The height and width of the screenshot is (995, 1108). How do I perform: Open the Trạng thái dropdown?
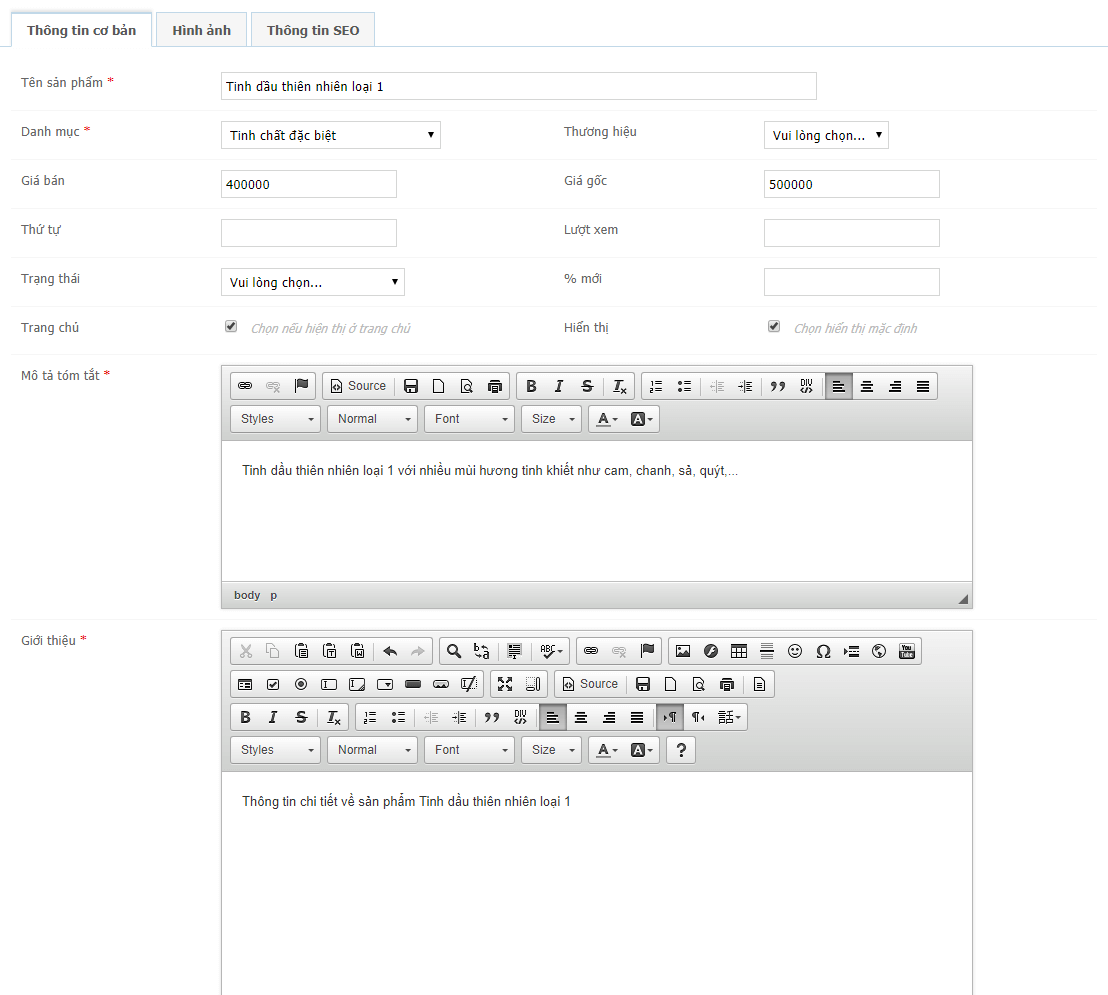pyautogui.click(x=312, y=282)
